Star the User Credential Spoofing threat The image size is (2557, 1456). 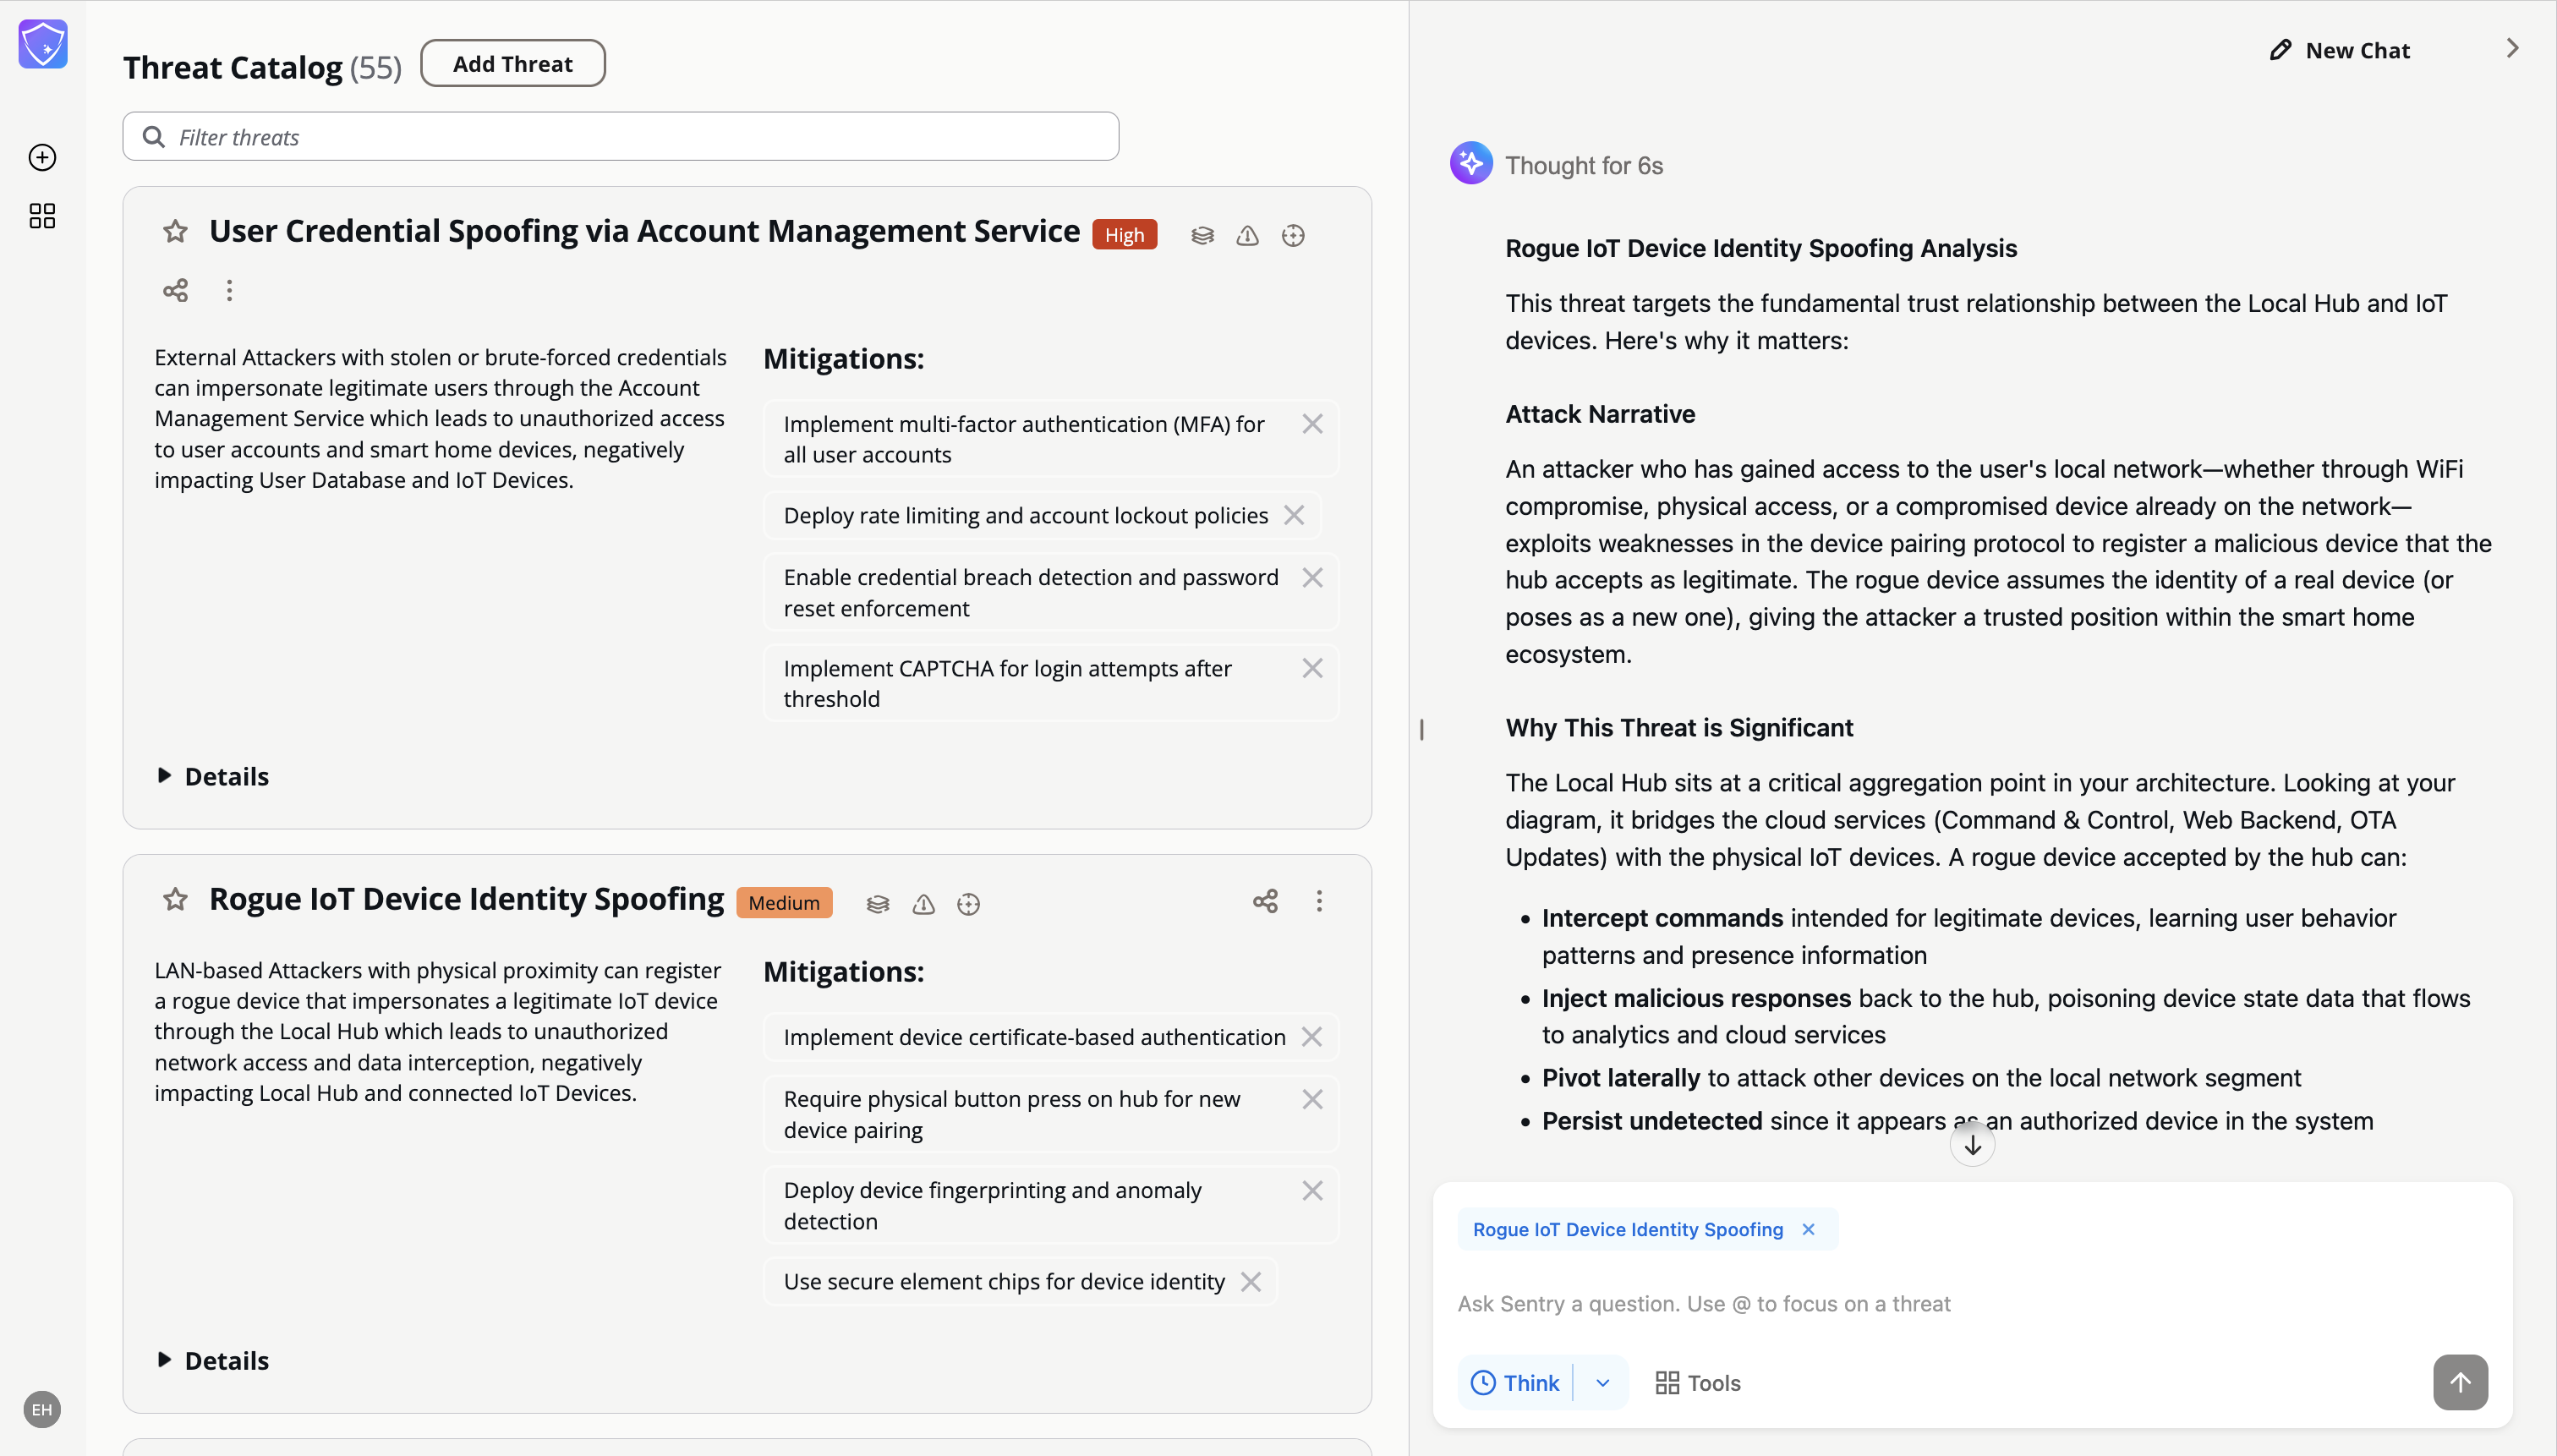(x=175, y=232)
